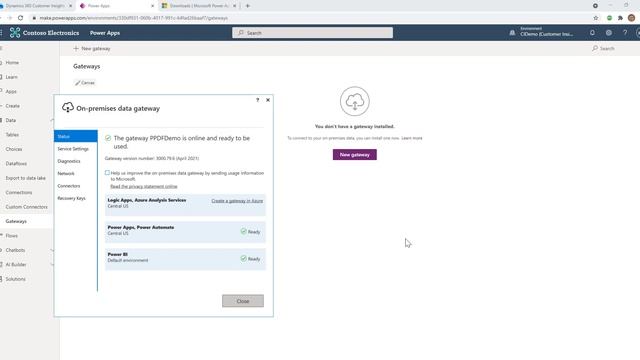Click the Learn more link

[412, 138]
